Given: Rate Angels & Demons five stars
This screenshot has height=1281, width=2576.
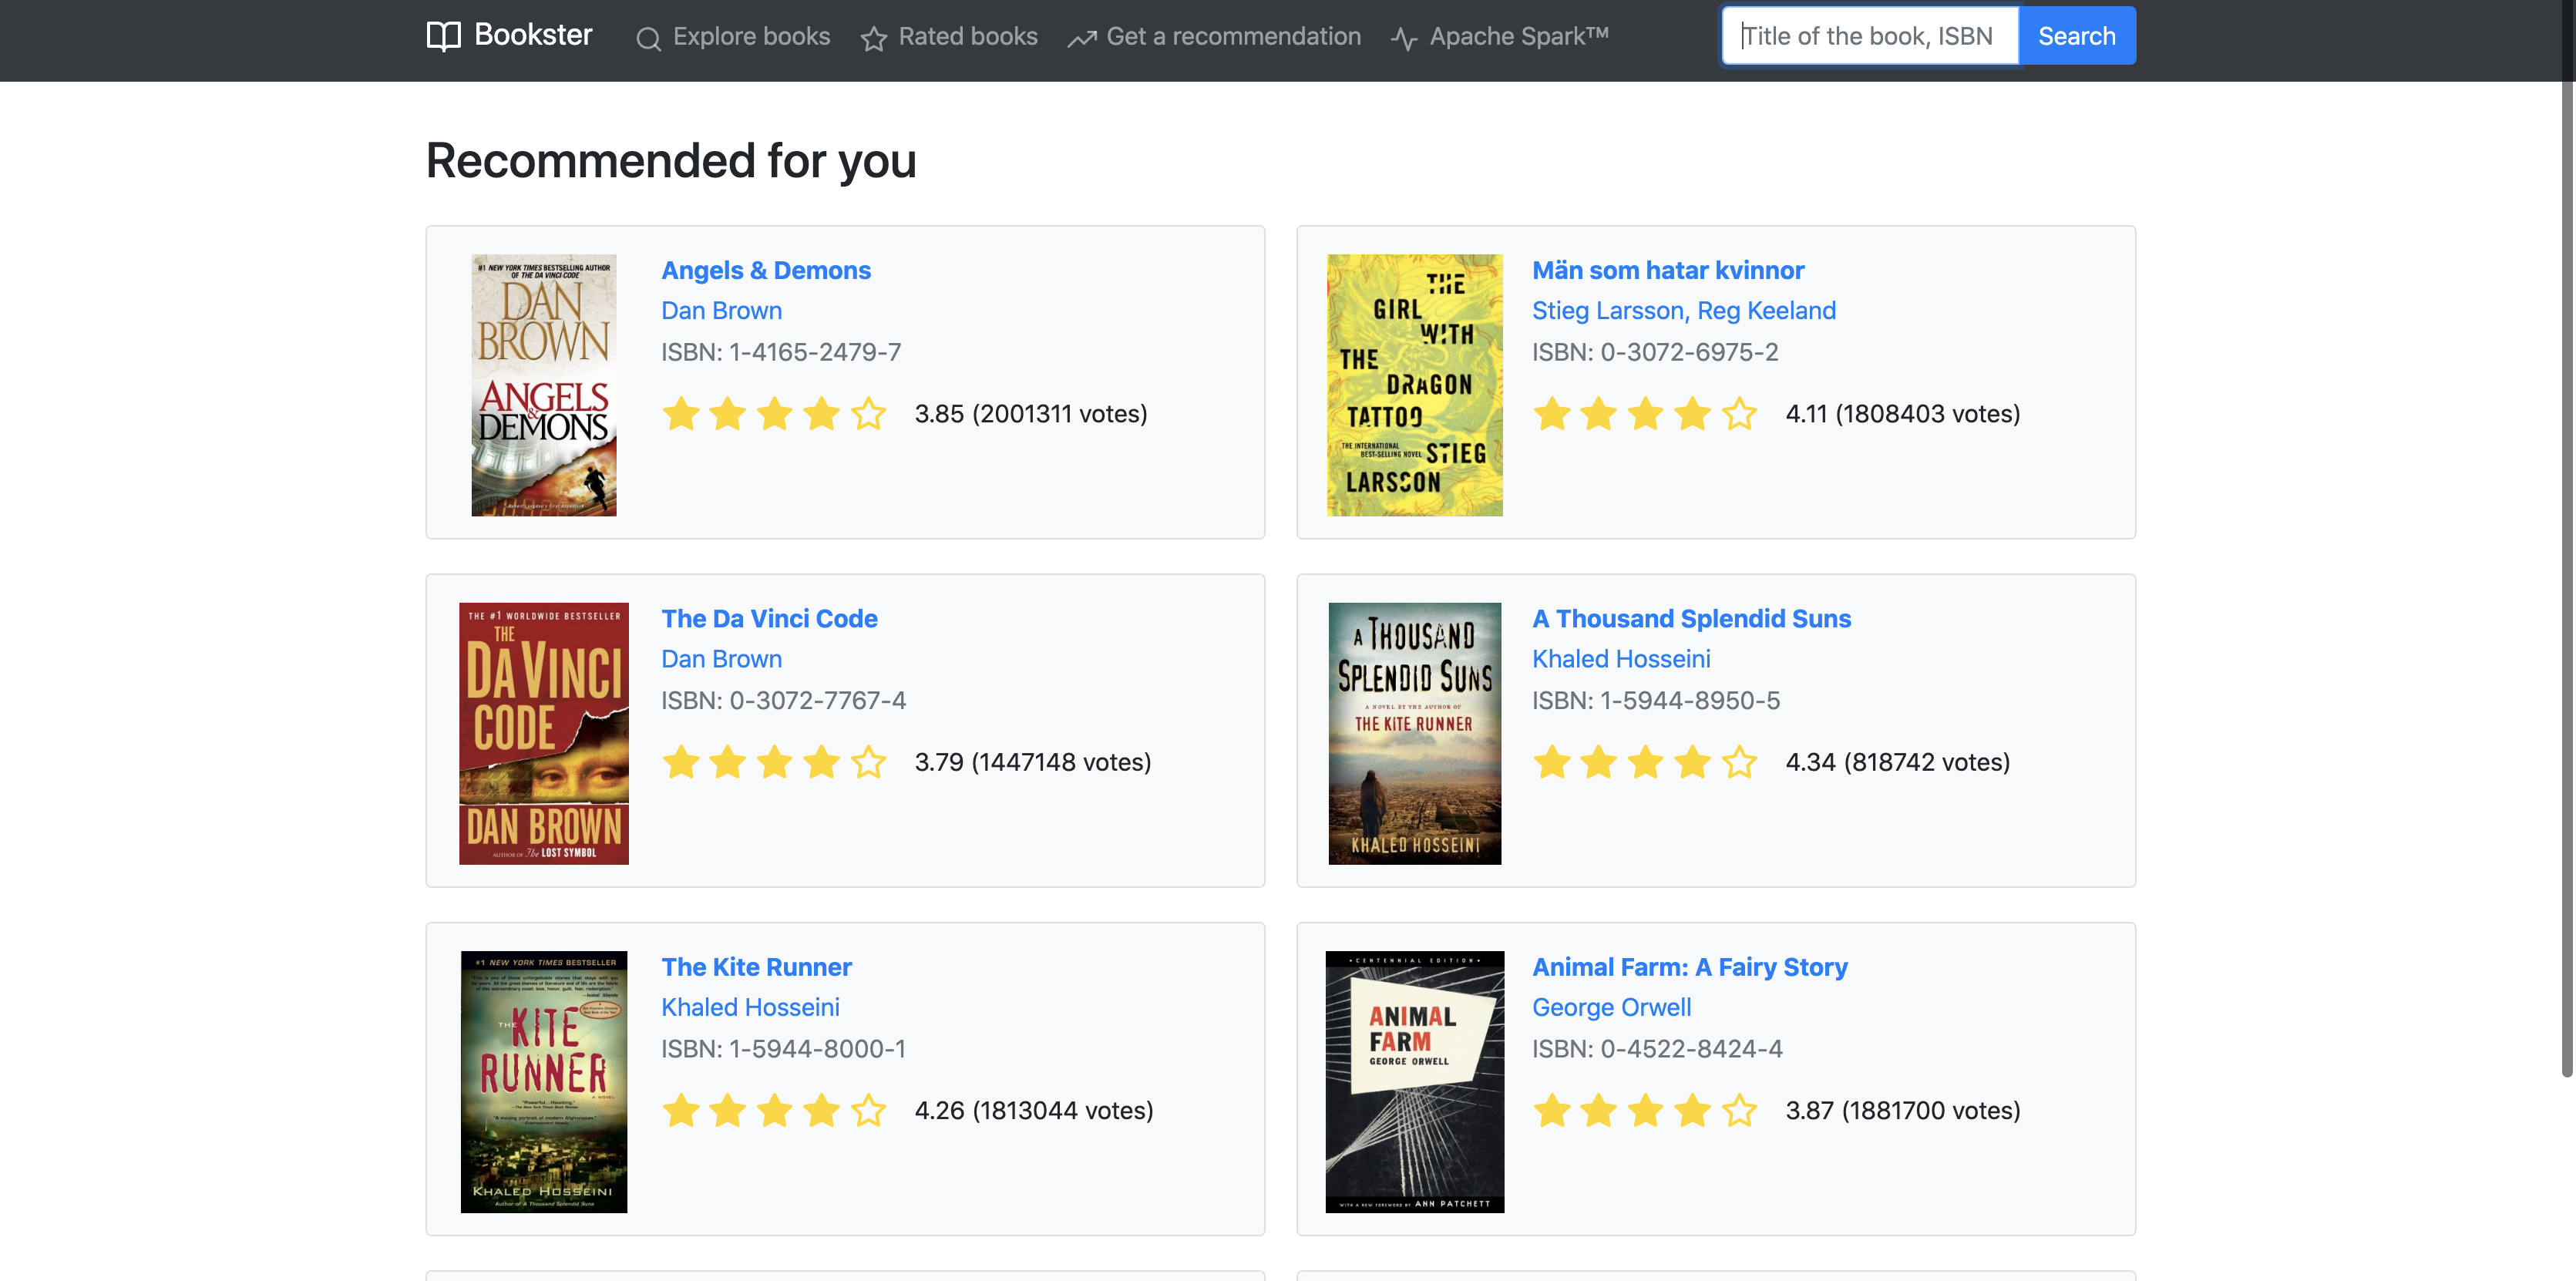Looking at the screenshot, I should 868,413.
